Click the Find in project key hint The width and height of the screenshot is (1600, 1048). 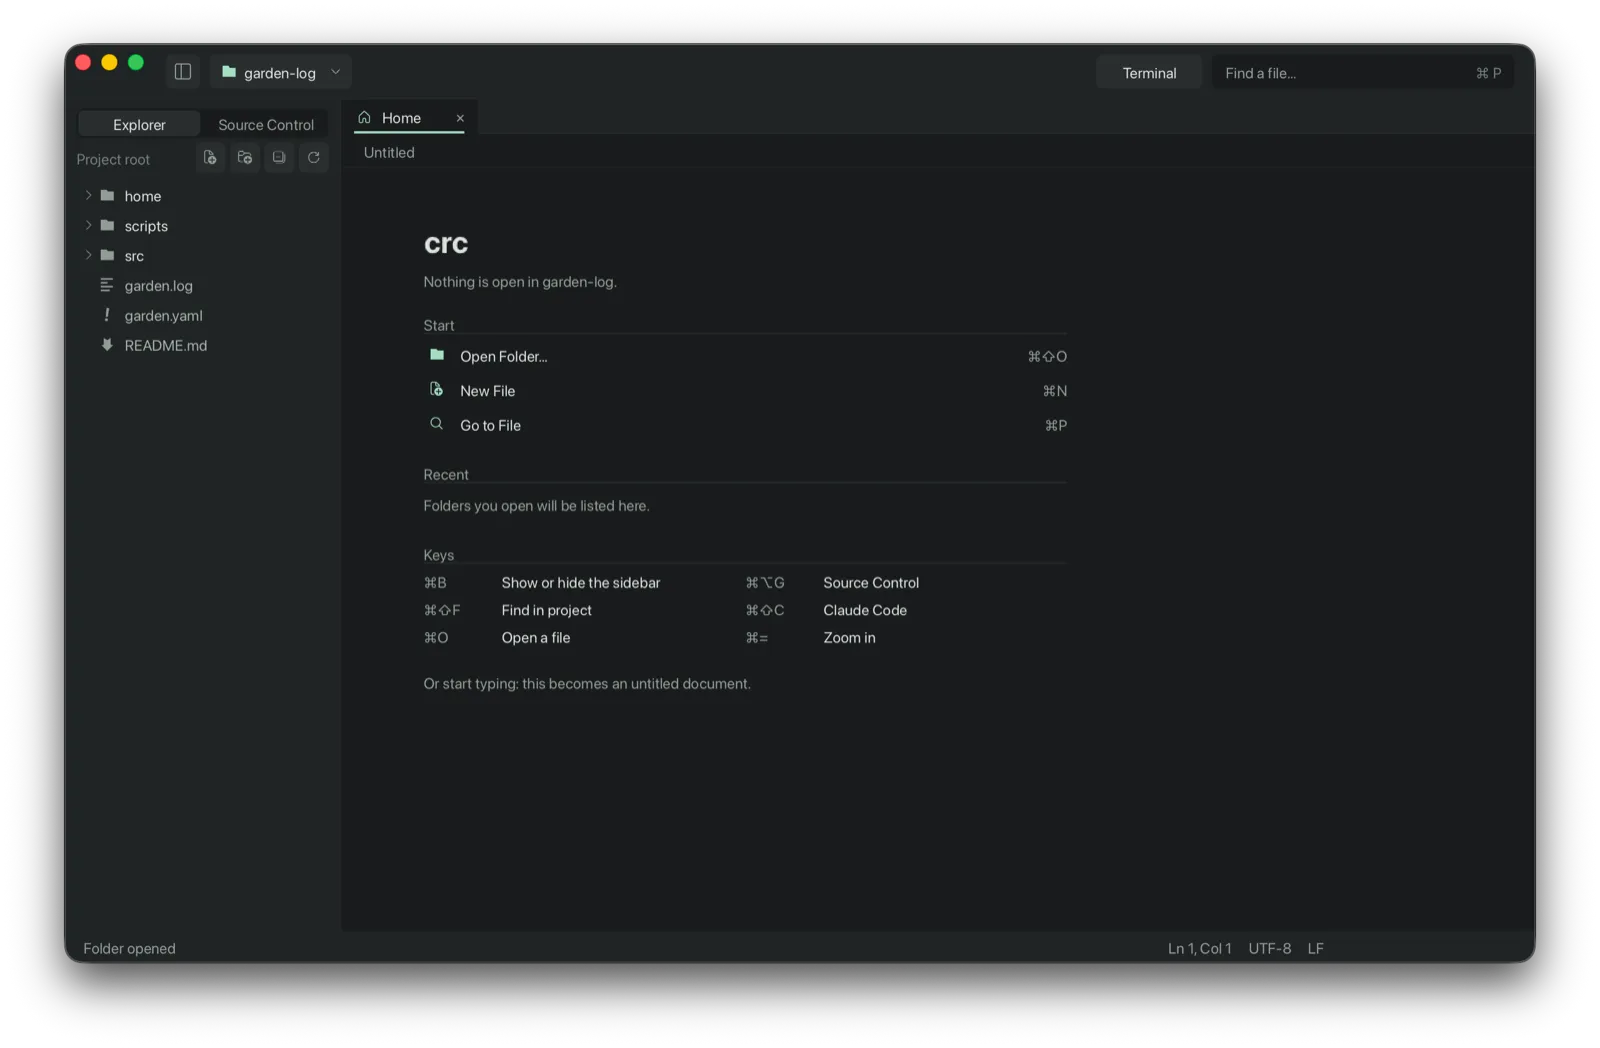[547, 610]
